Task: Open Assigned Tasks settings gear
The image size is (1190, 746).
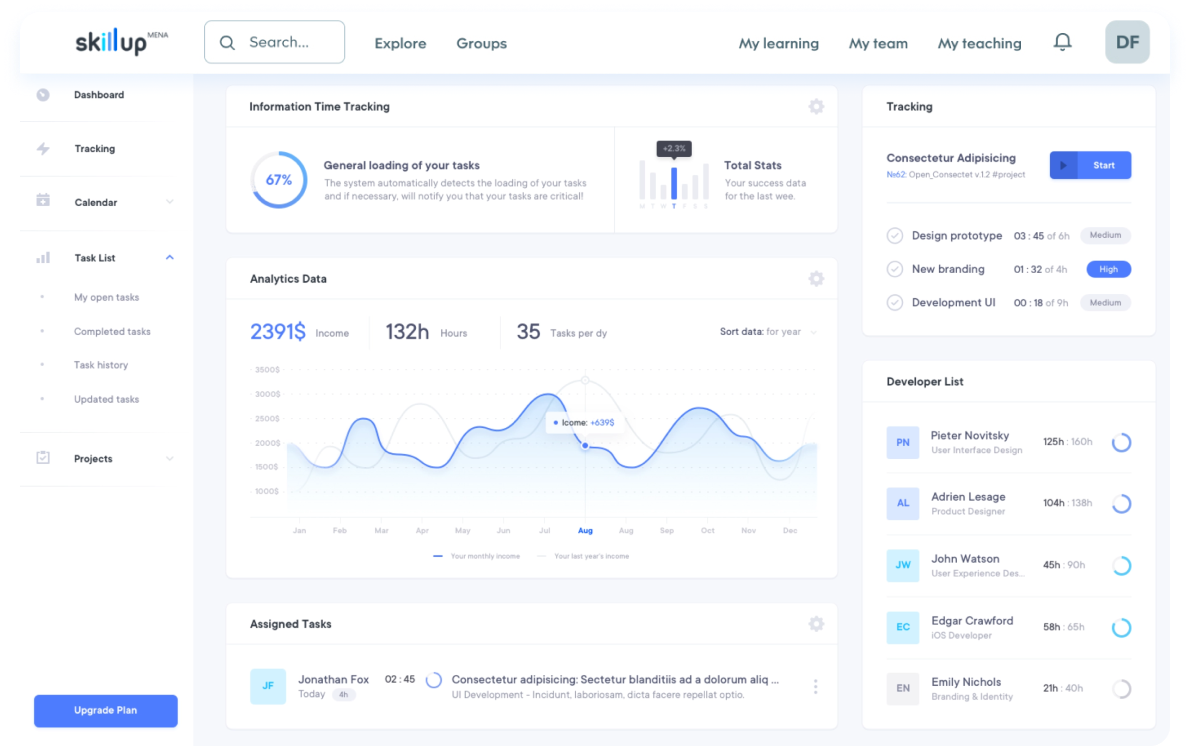Action: pos(816,623)
